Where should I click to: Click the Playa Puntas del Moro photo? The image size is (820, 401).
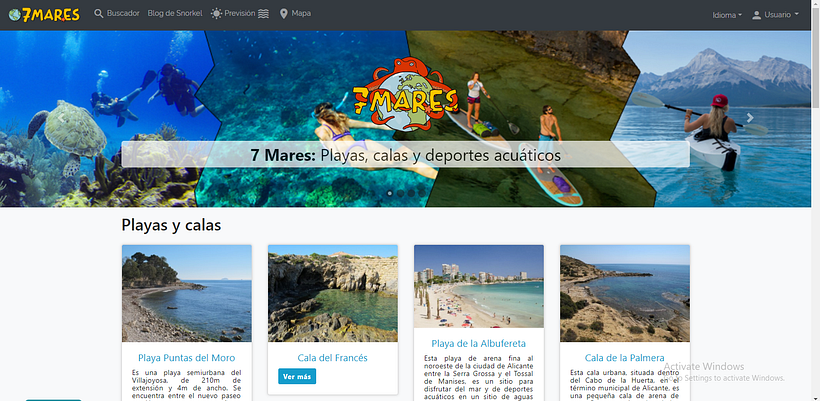tap(187, 293)
